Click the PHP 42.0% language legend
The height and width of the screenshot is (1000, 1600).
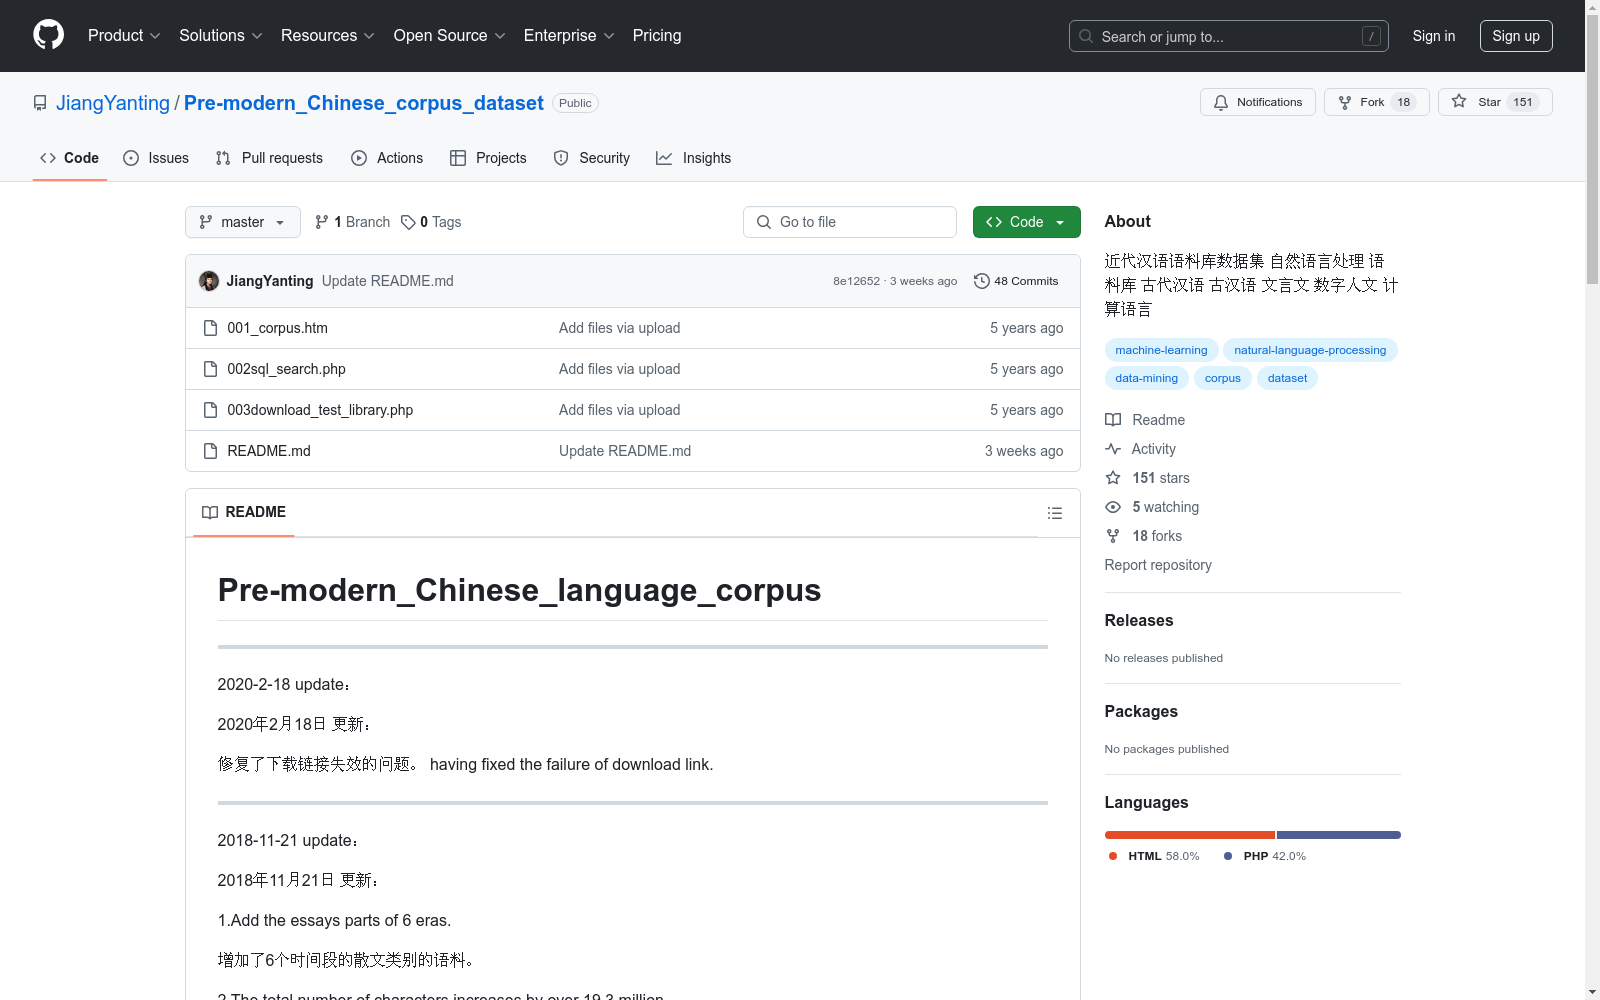coord(1265,856)
